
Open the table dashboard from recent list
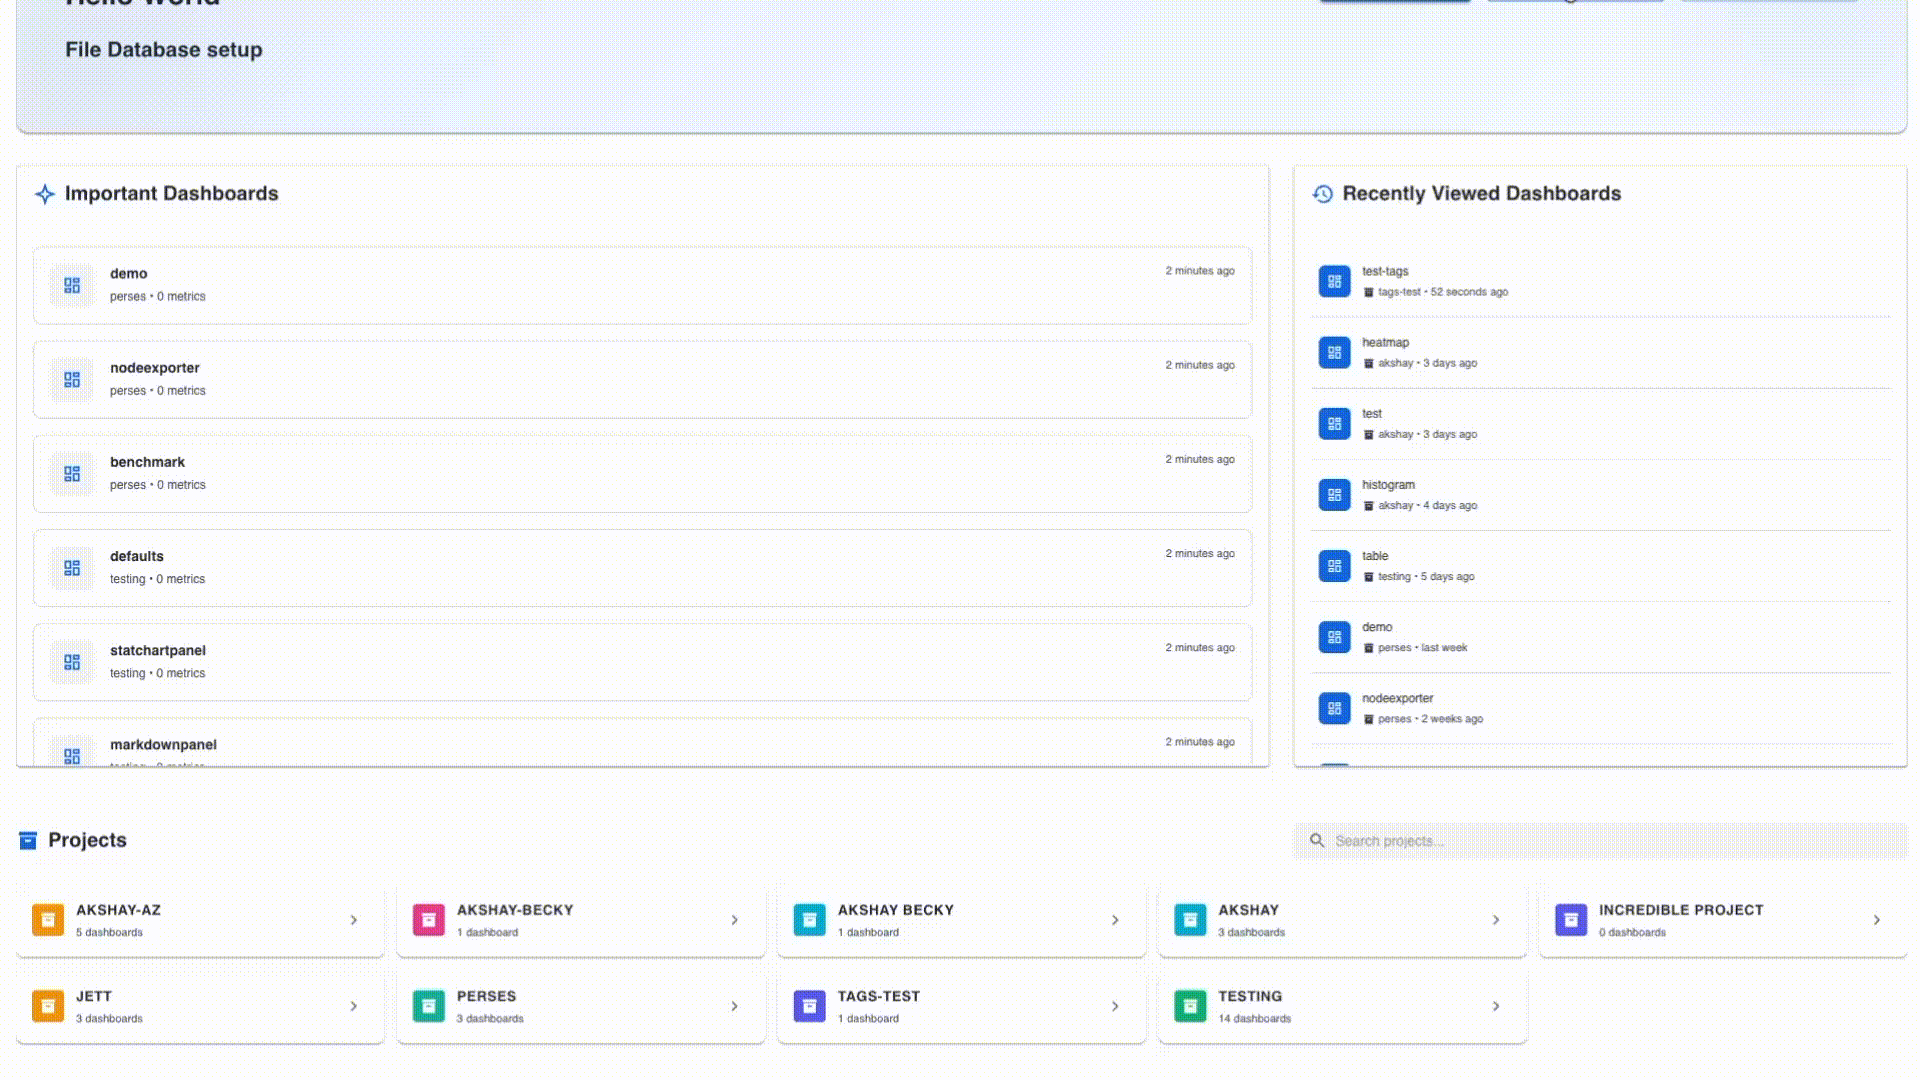click(x=1375, y=556)
